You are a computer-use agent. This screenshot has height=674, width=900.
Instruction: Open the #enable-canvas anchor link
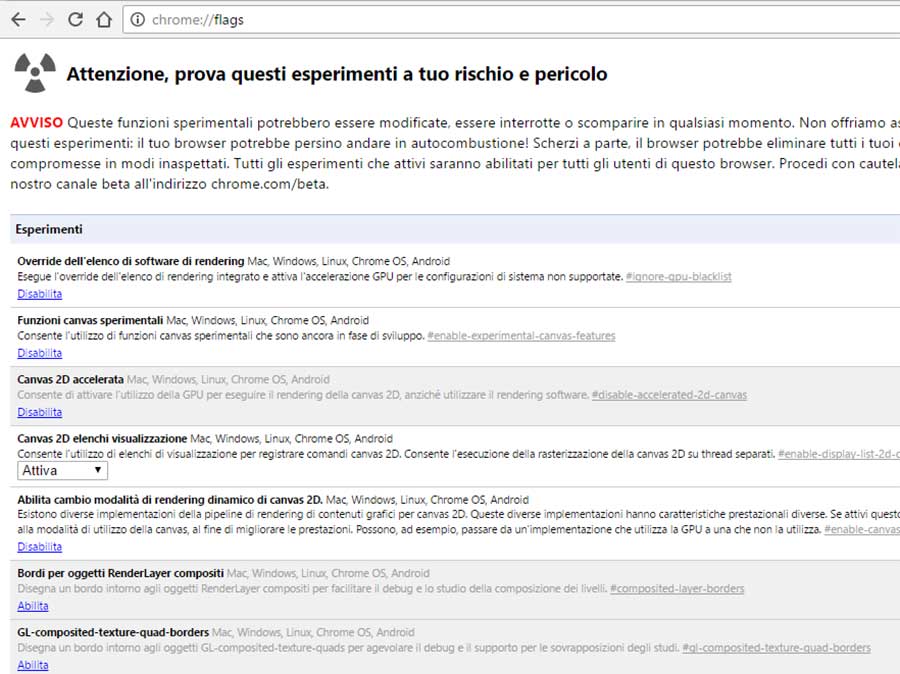(862, 530)
